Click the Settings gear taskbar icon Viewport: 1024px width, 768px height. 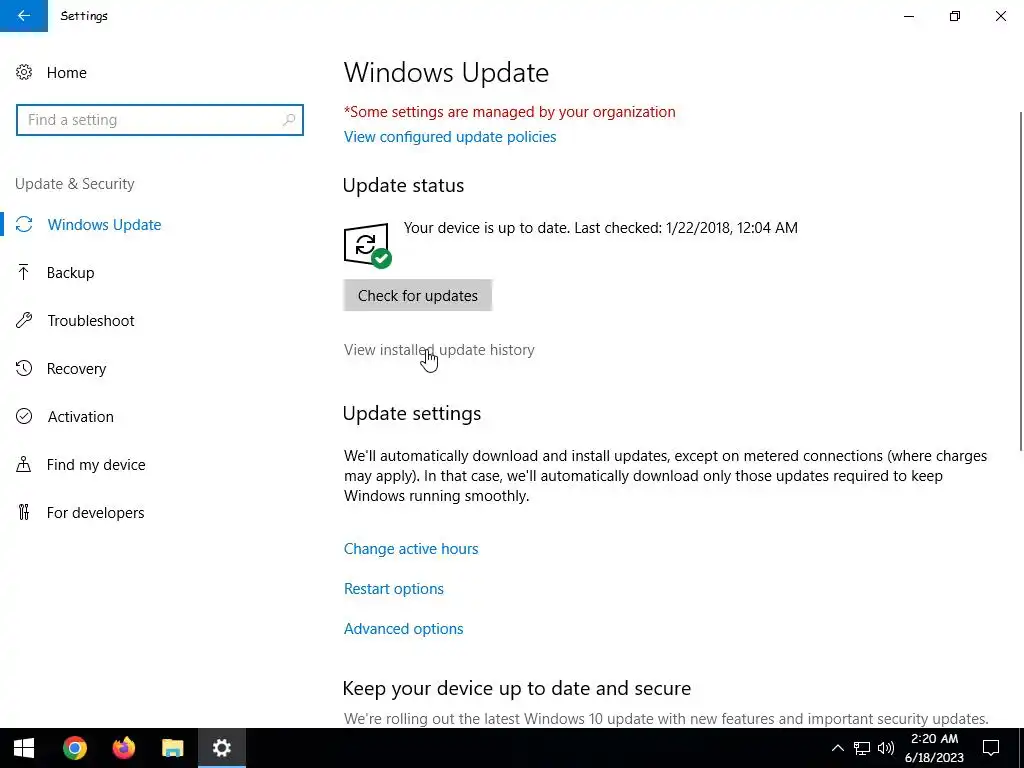(221, 748)
